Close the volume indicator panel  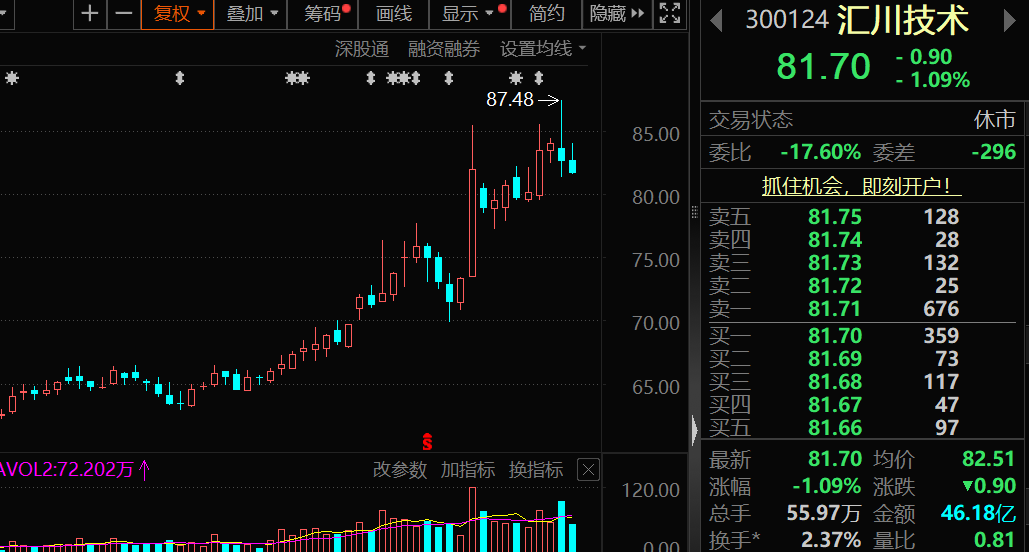pyautogui.click(x=588, y=470)
